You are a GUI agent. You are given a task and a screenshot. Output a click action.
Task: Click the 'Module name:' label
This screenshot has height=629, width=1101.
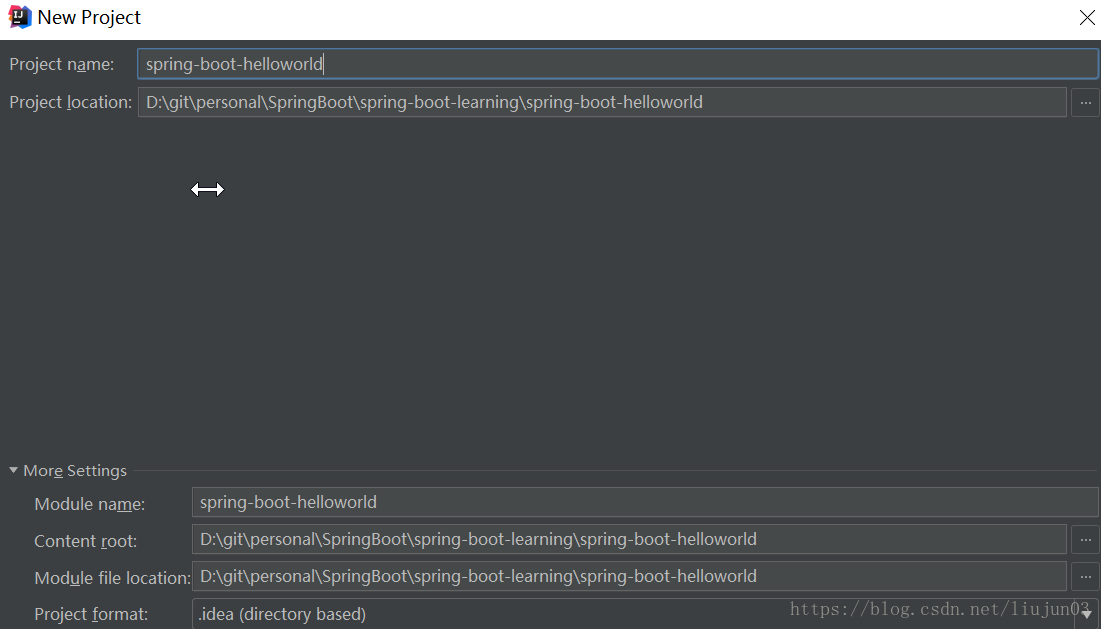coord(90,504)
